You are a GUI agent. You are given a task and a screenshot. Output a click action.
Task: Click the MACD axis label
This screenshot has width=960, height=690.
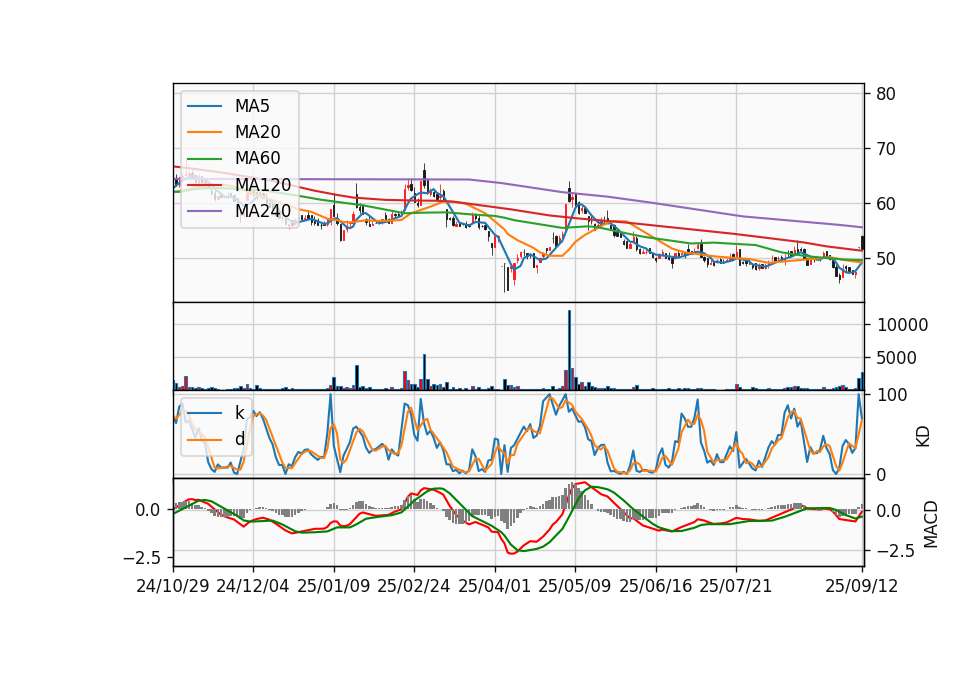[931, 524]
